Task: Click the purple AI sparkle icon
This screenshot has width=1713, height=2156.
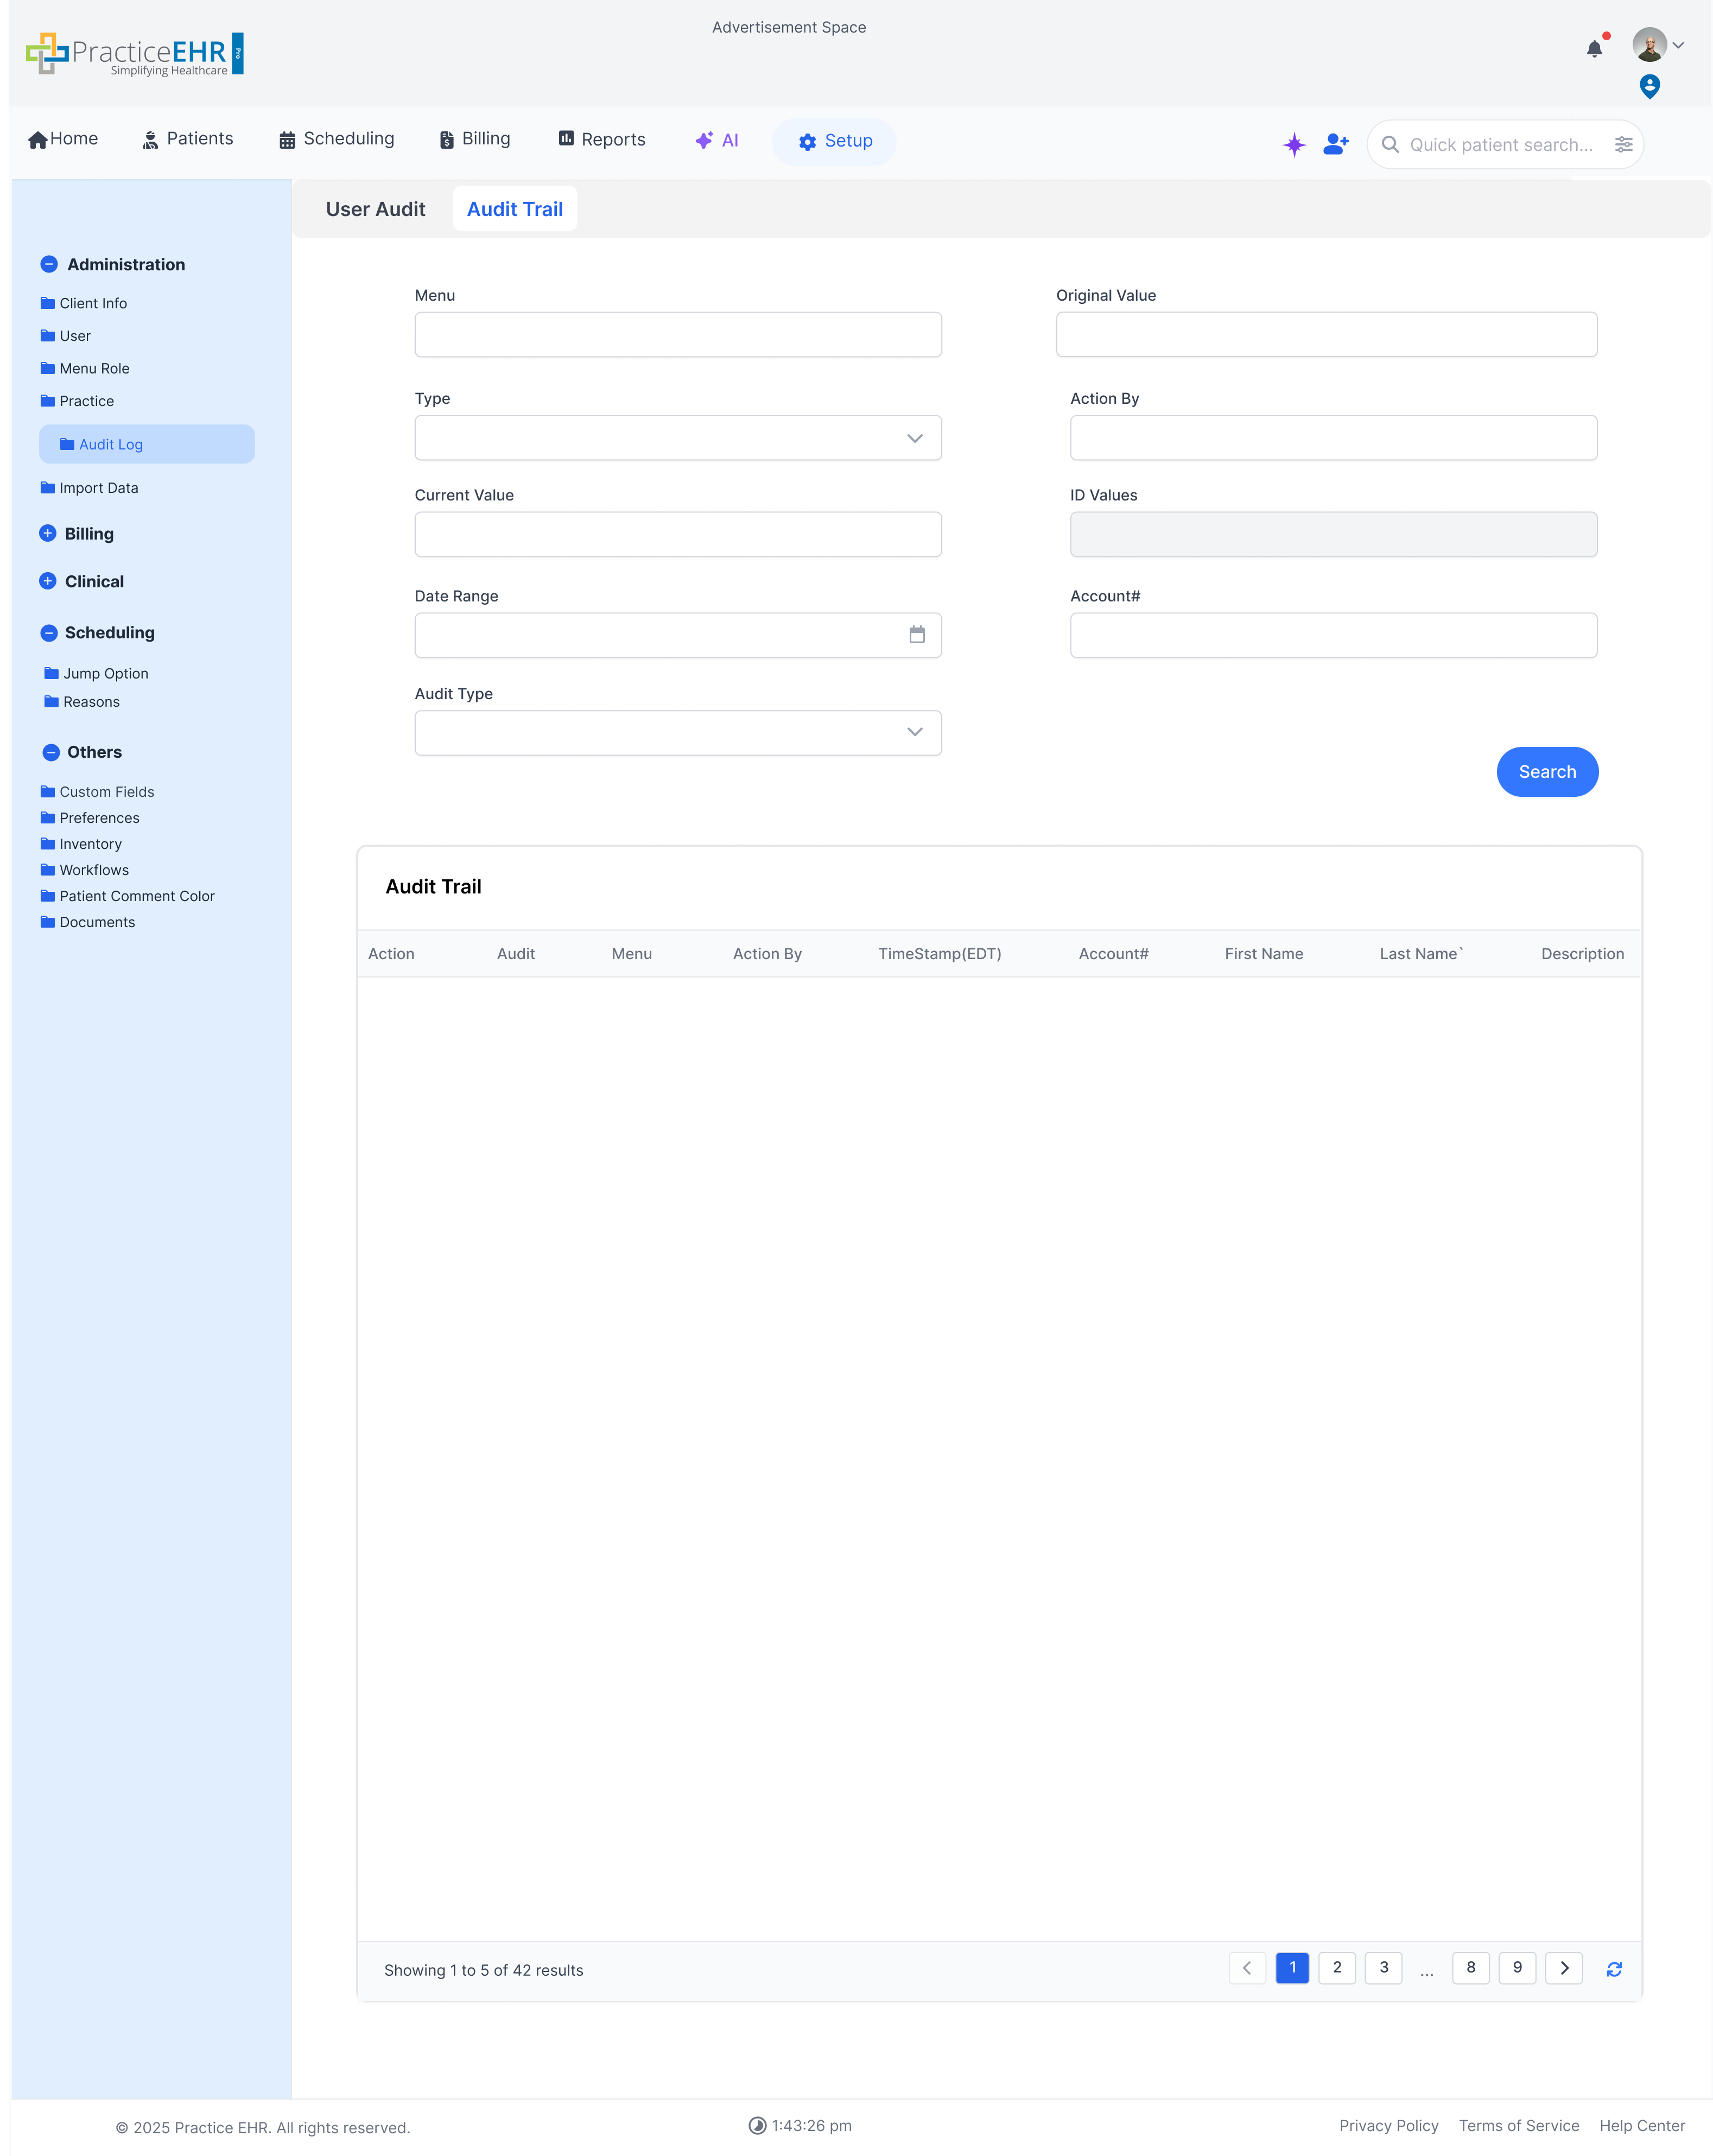Action: [x=1294, y=145]
